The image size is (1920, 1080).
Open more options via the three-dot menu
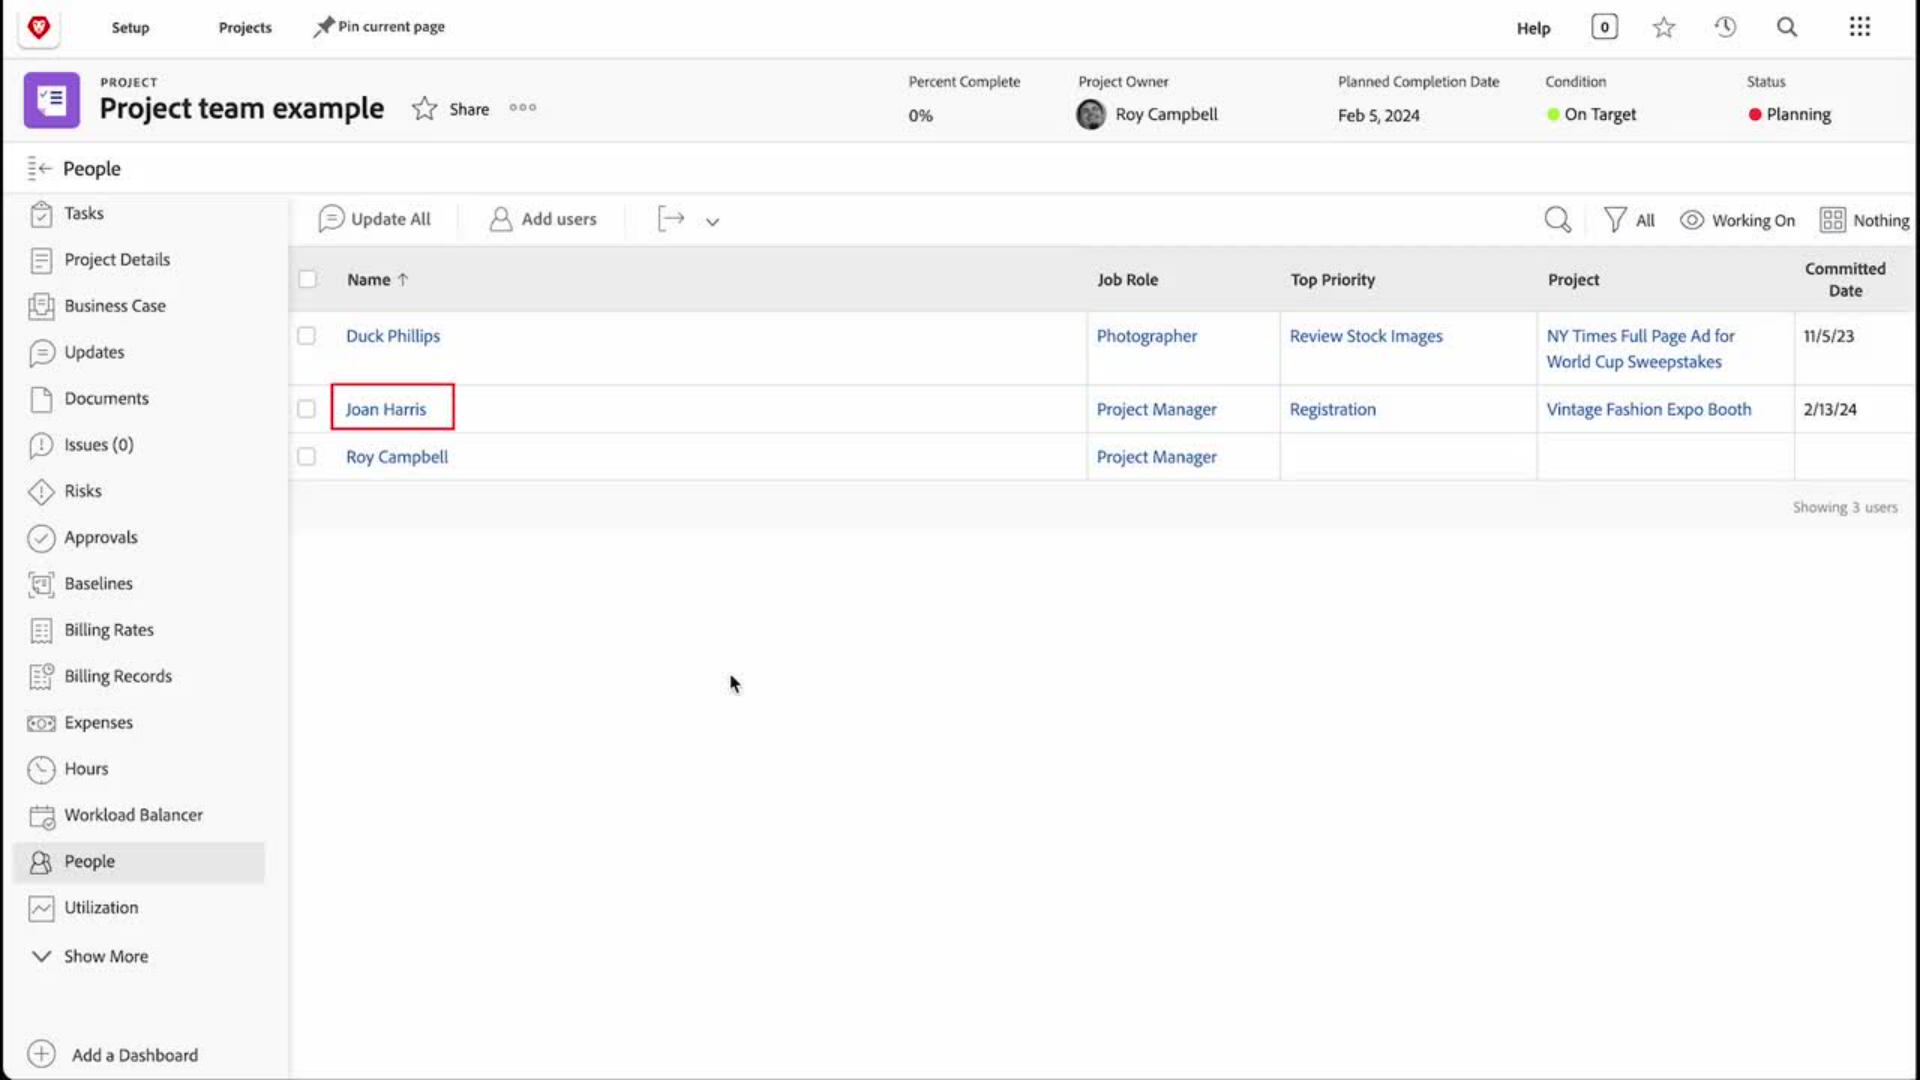tap(522, 108)
